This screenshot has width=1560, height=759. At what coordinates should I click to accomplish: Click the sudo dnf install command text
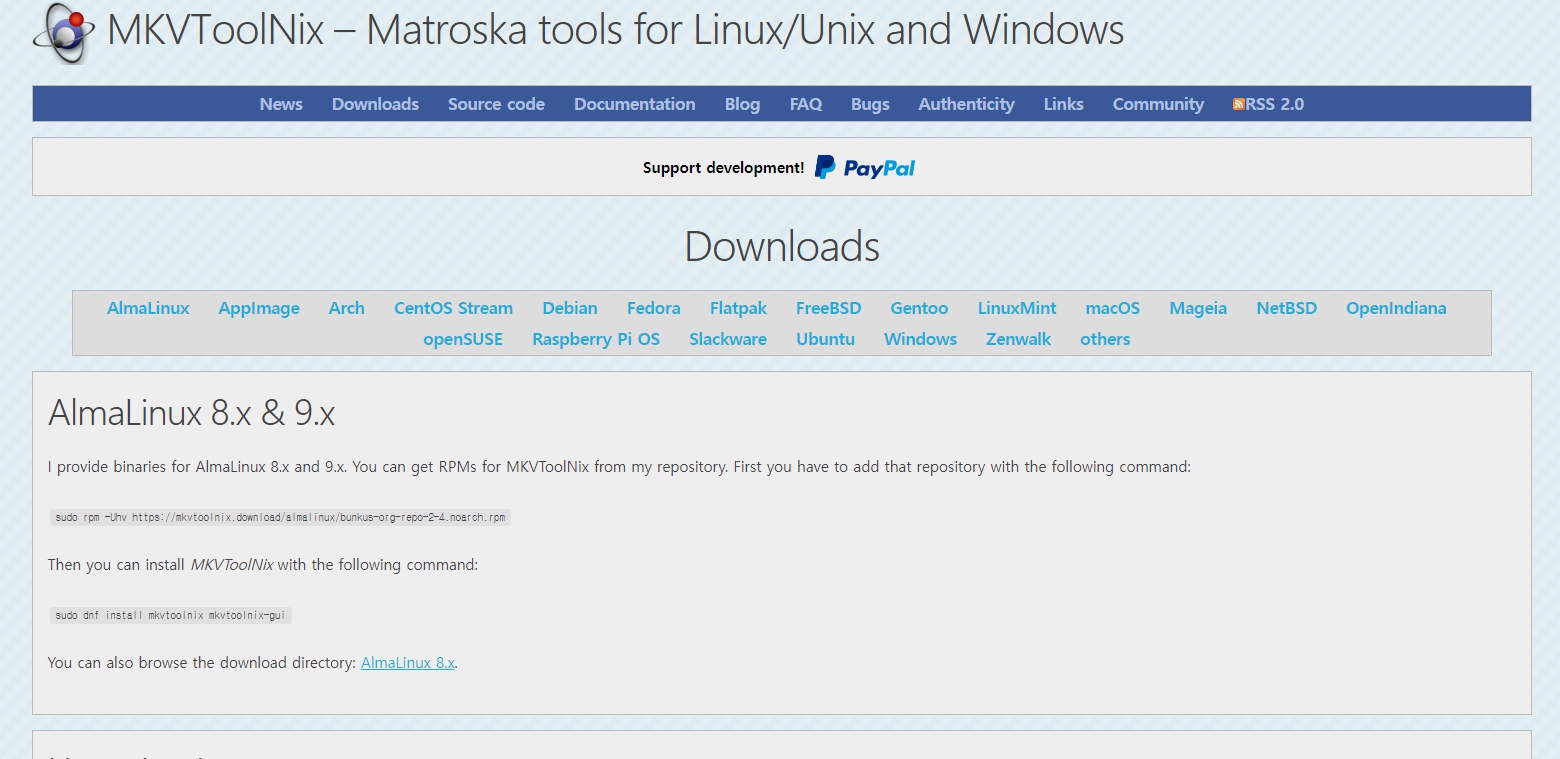(170, 615)
